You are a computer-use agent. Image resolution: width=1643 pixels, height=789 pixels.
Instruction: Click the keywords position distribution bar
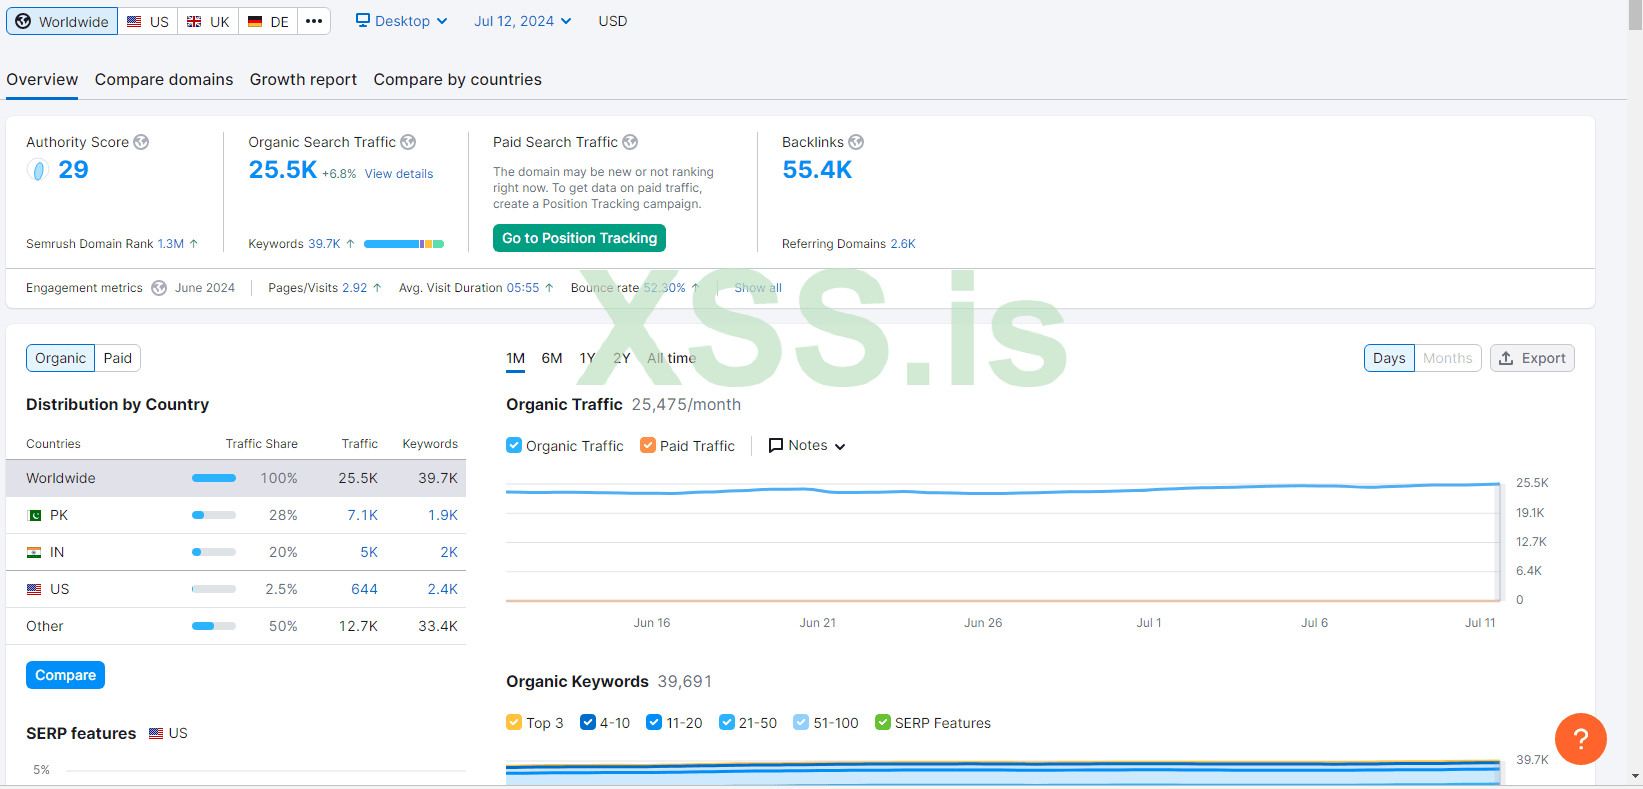404,244
